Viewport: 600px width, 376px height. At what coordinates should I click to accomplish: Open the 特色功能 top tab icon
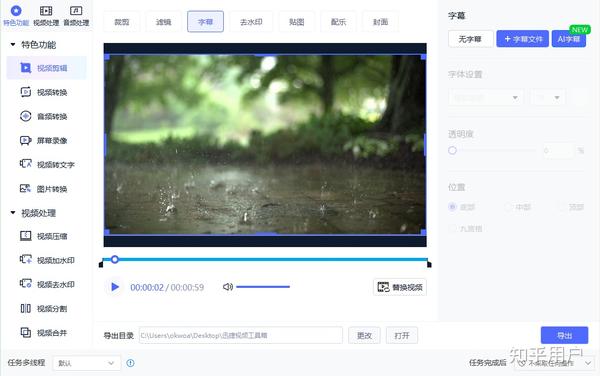(16, 10)
